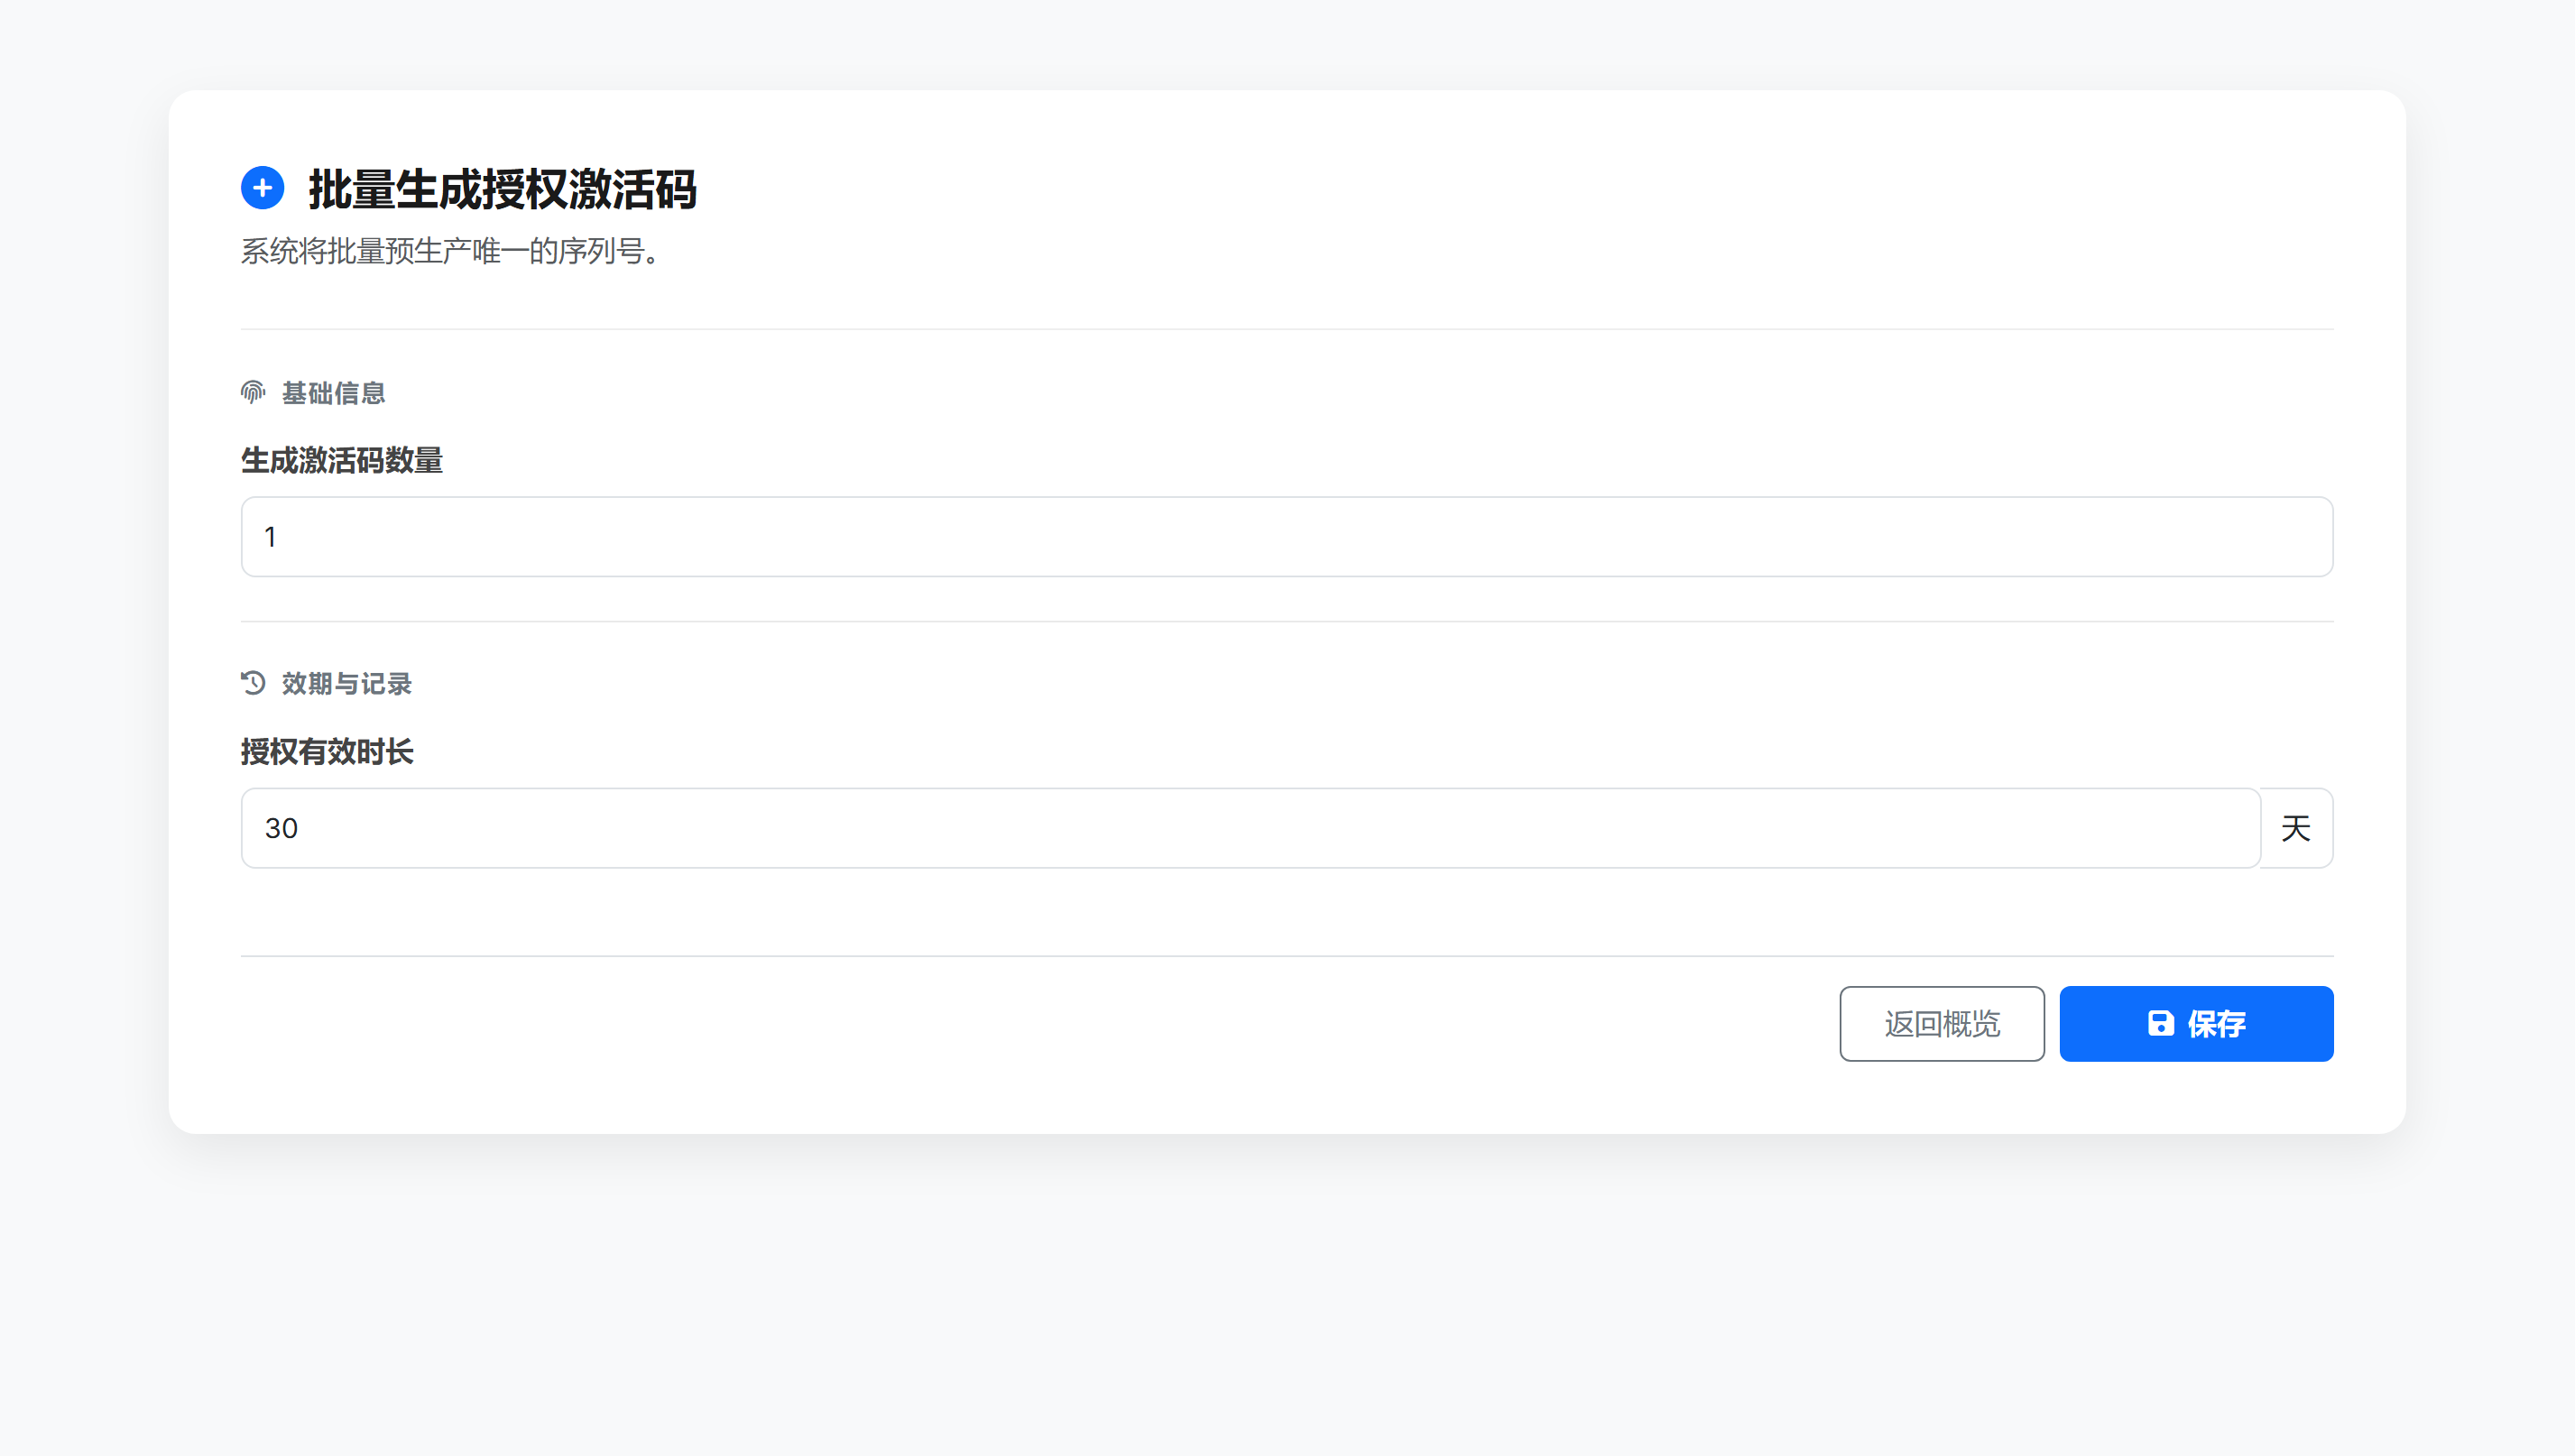Viewport: 2575px width, 1456px height.
Task: Click the history clock icon next to 效期与记录
Action: point(253,683)
